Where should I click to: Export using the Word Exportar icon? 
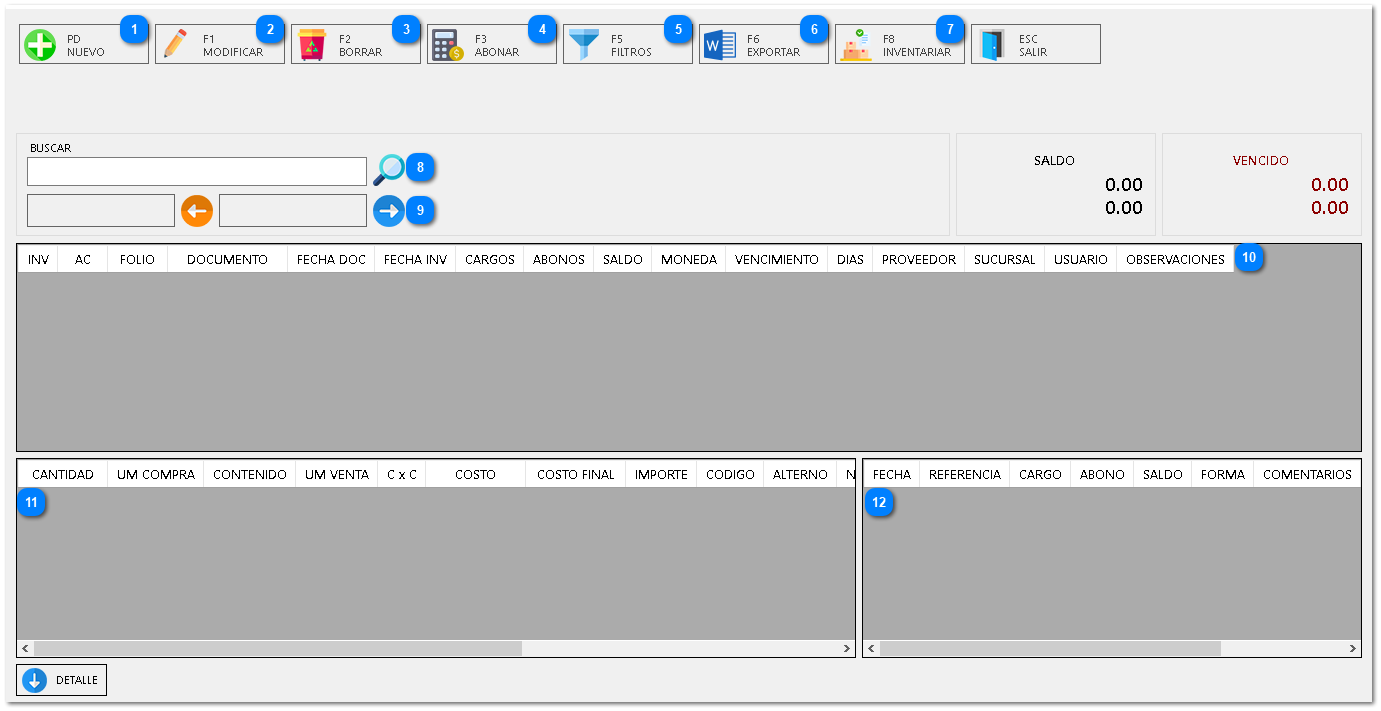[720, 45]
